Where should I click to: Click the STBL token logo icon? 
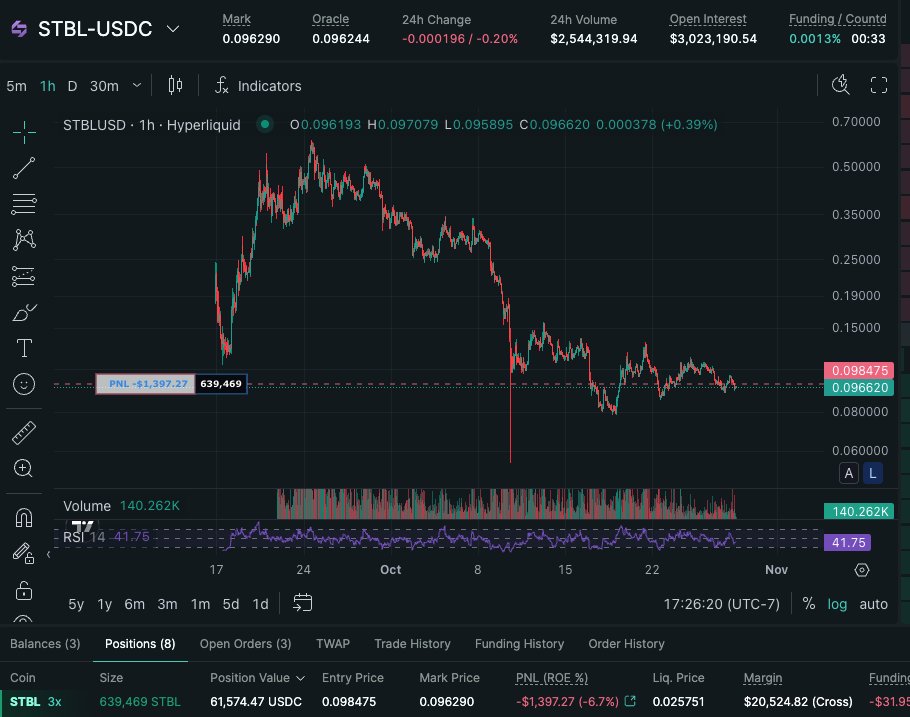click(x=19, y=29)
